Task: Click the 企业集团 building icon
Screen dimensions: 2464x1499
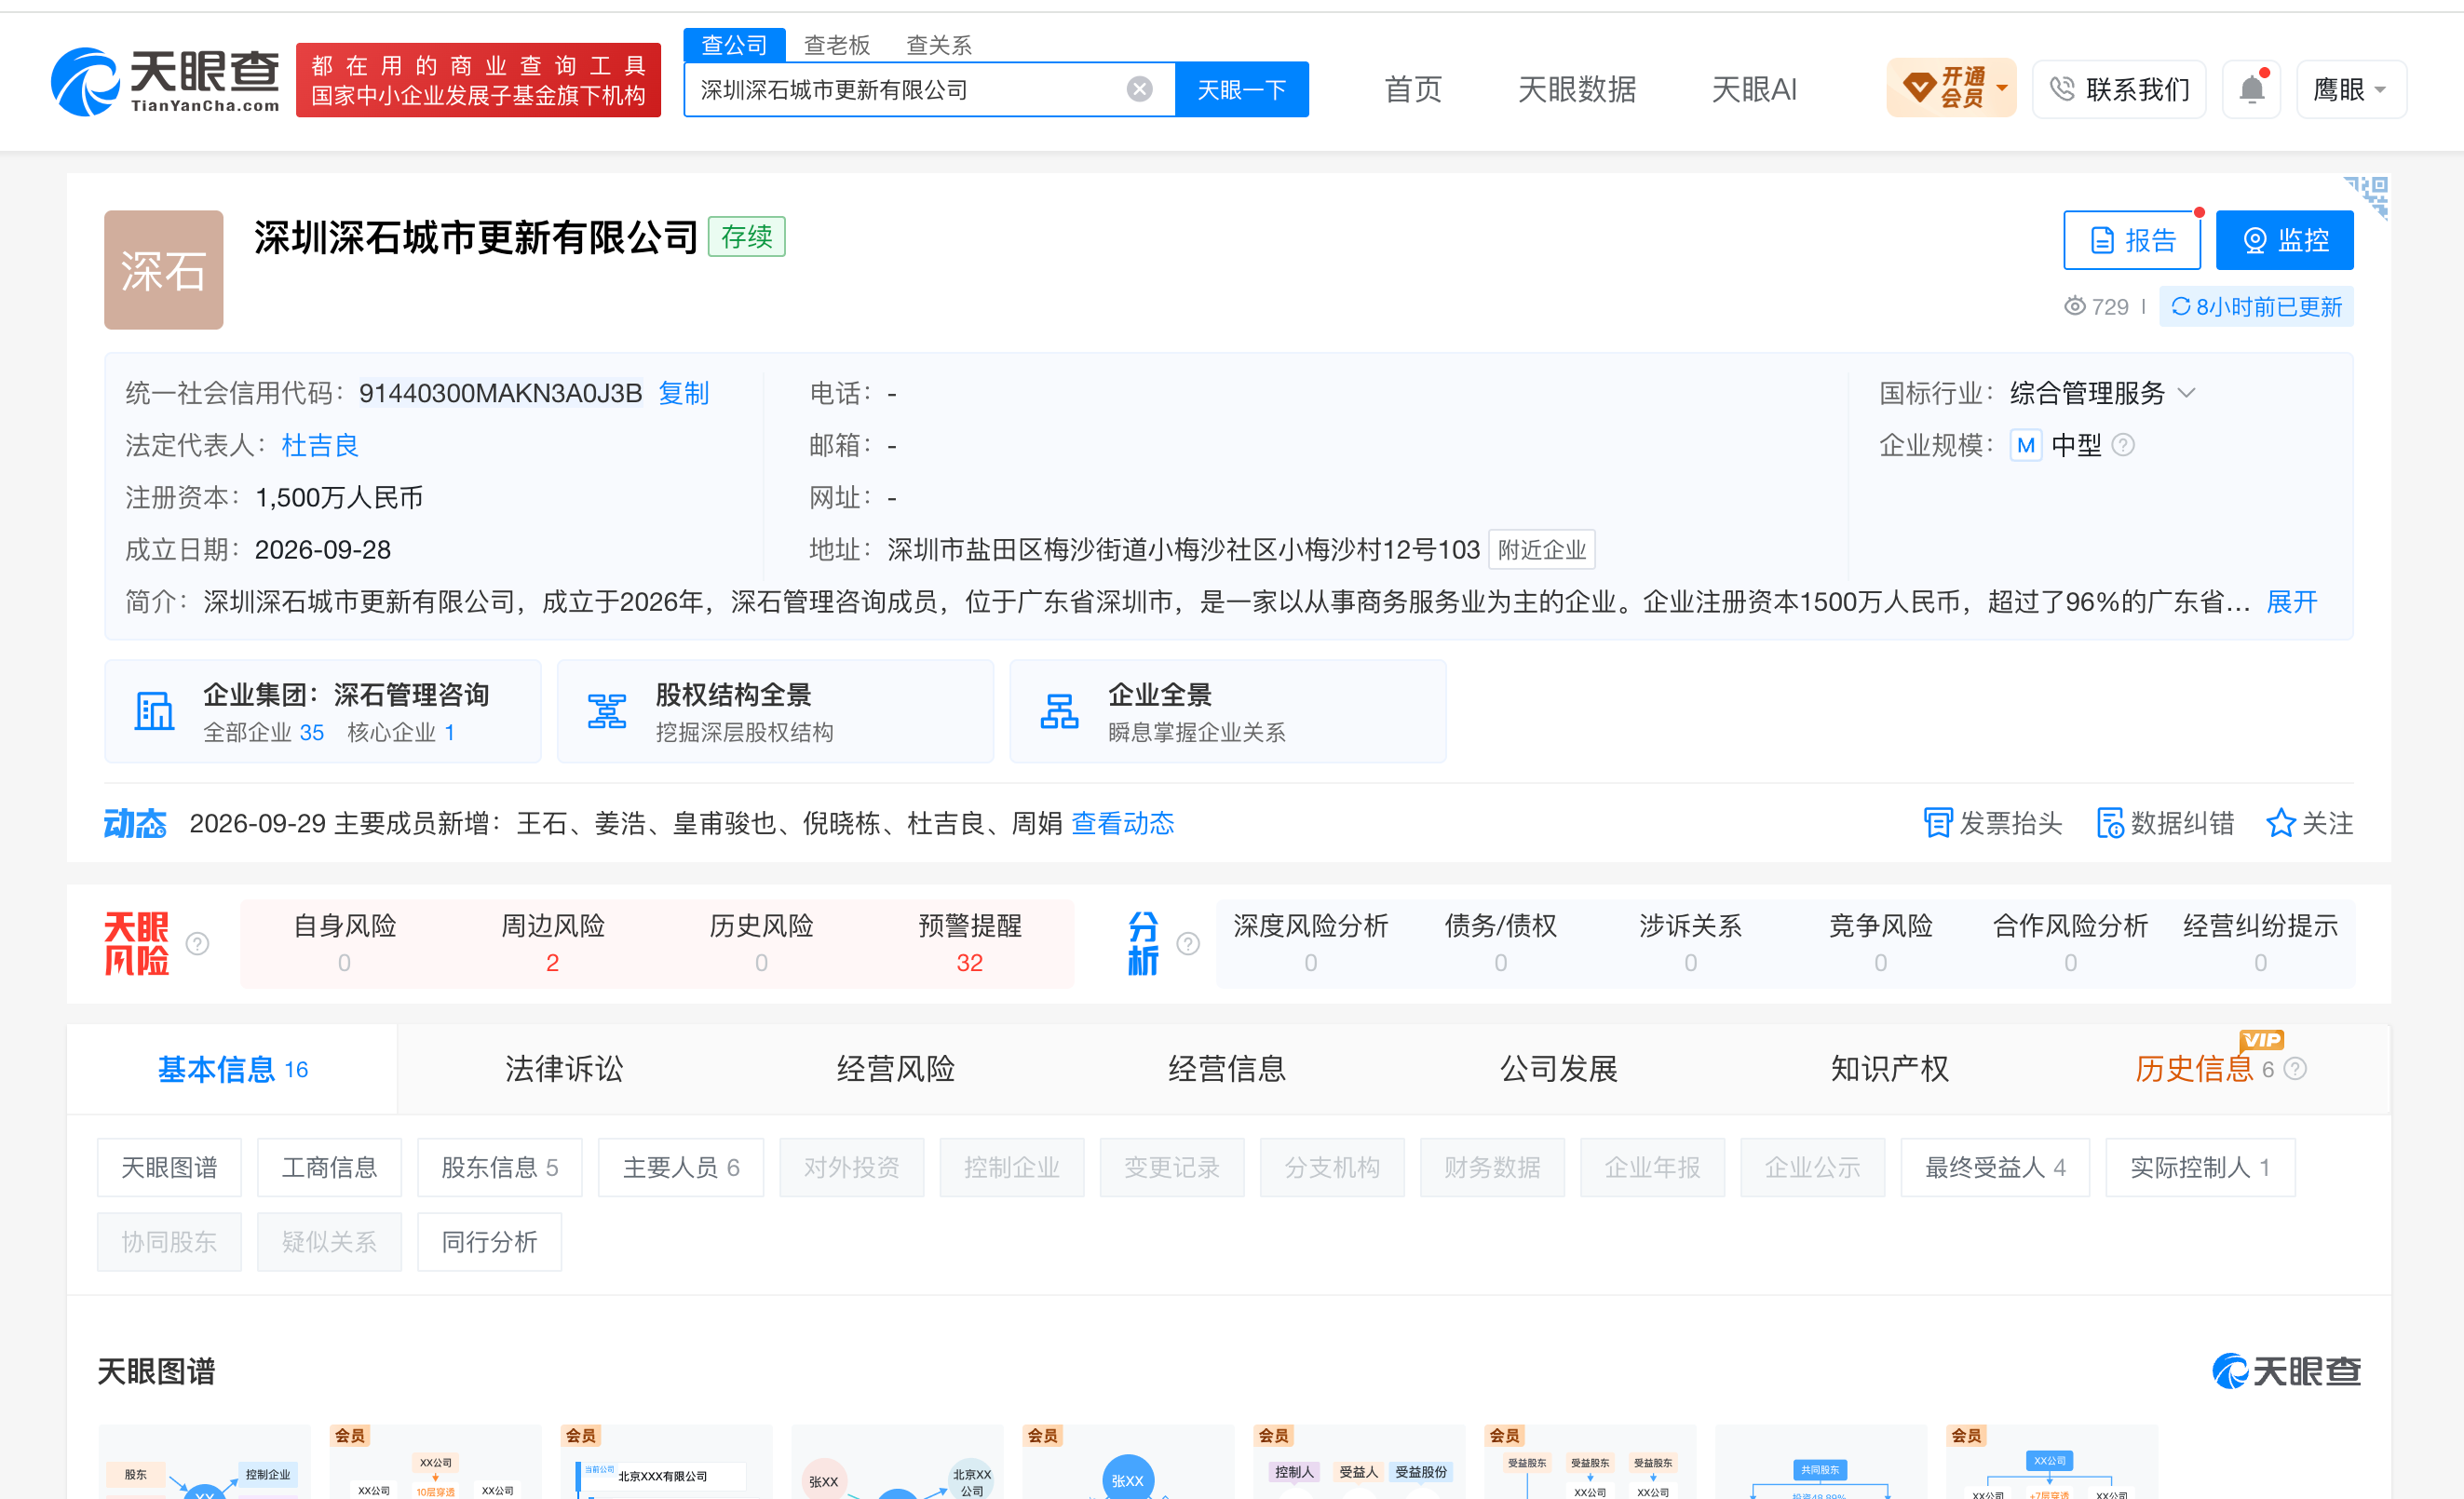Action: (154, 711)
